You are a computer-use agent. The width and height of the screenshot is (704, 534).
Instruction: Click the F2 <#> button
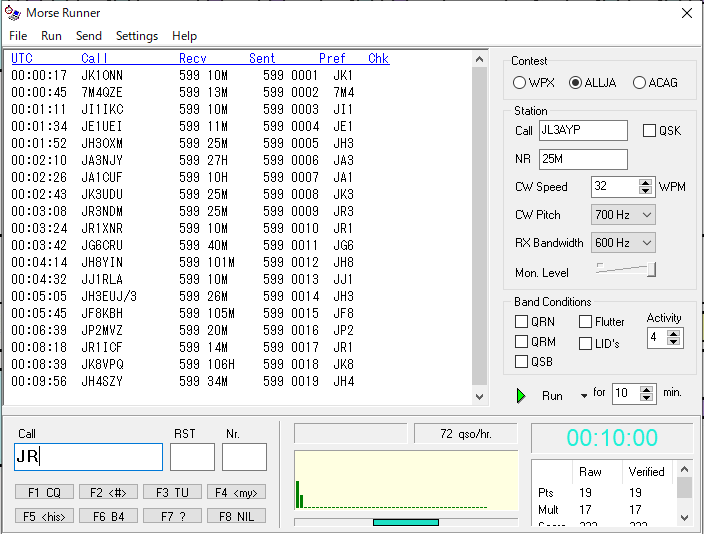tap(108, 492)
